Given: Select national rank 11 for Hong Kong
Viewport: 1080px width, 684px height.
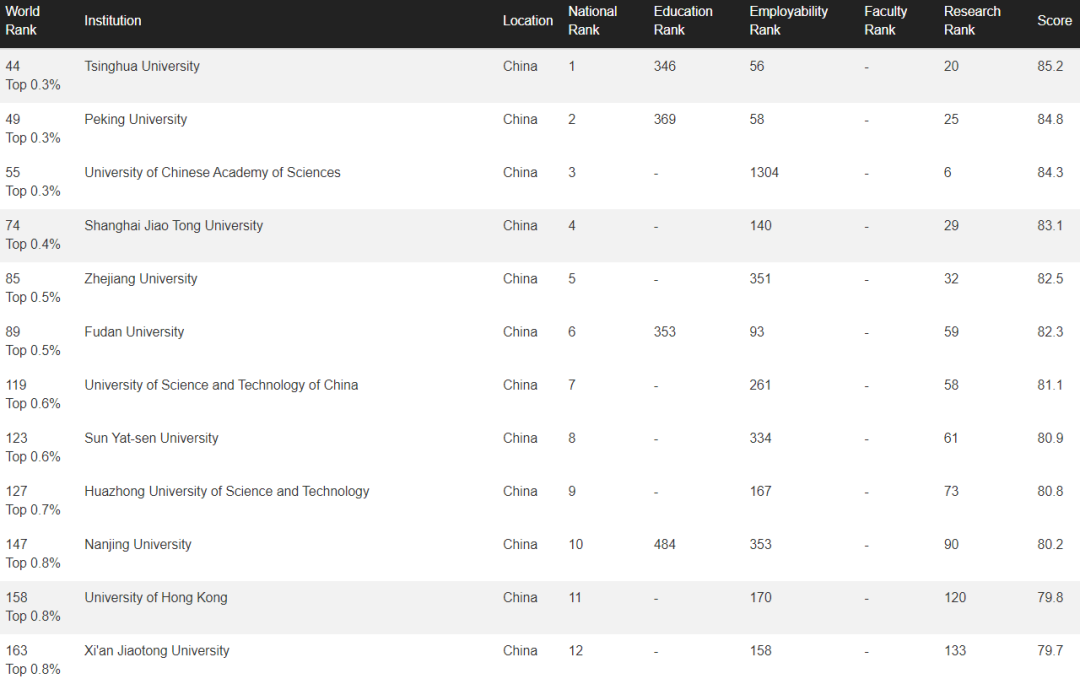Looking at the screenshot, I should (x=575, y=597).
